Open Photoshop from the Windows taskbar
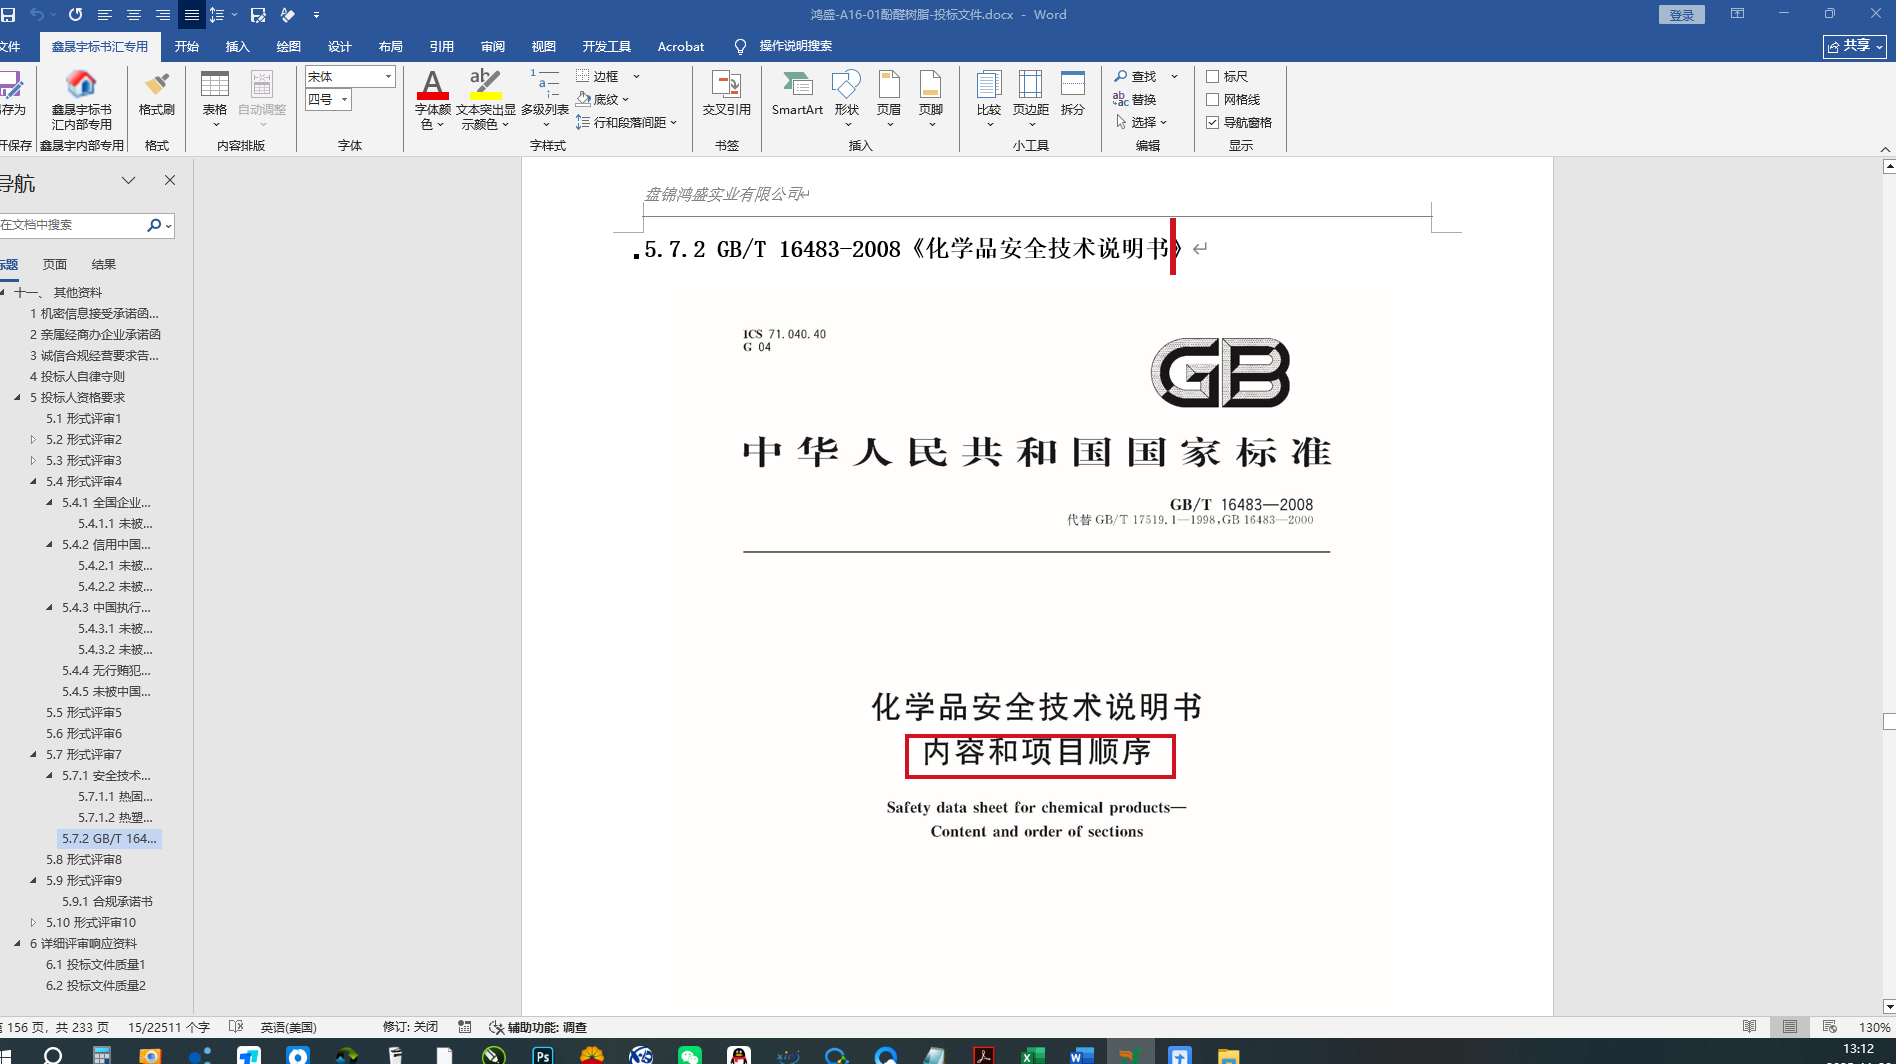This screenshot has height=1064, width=1896. [x=543, y=1054]
